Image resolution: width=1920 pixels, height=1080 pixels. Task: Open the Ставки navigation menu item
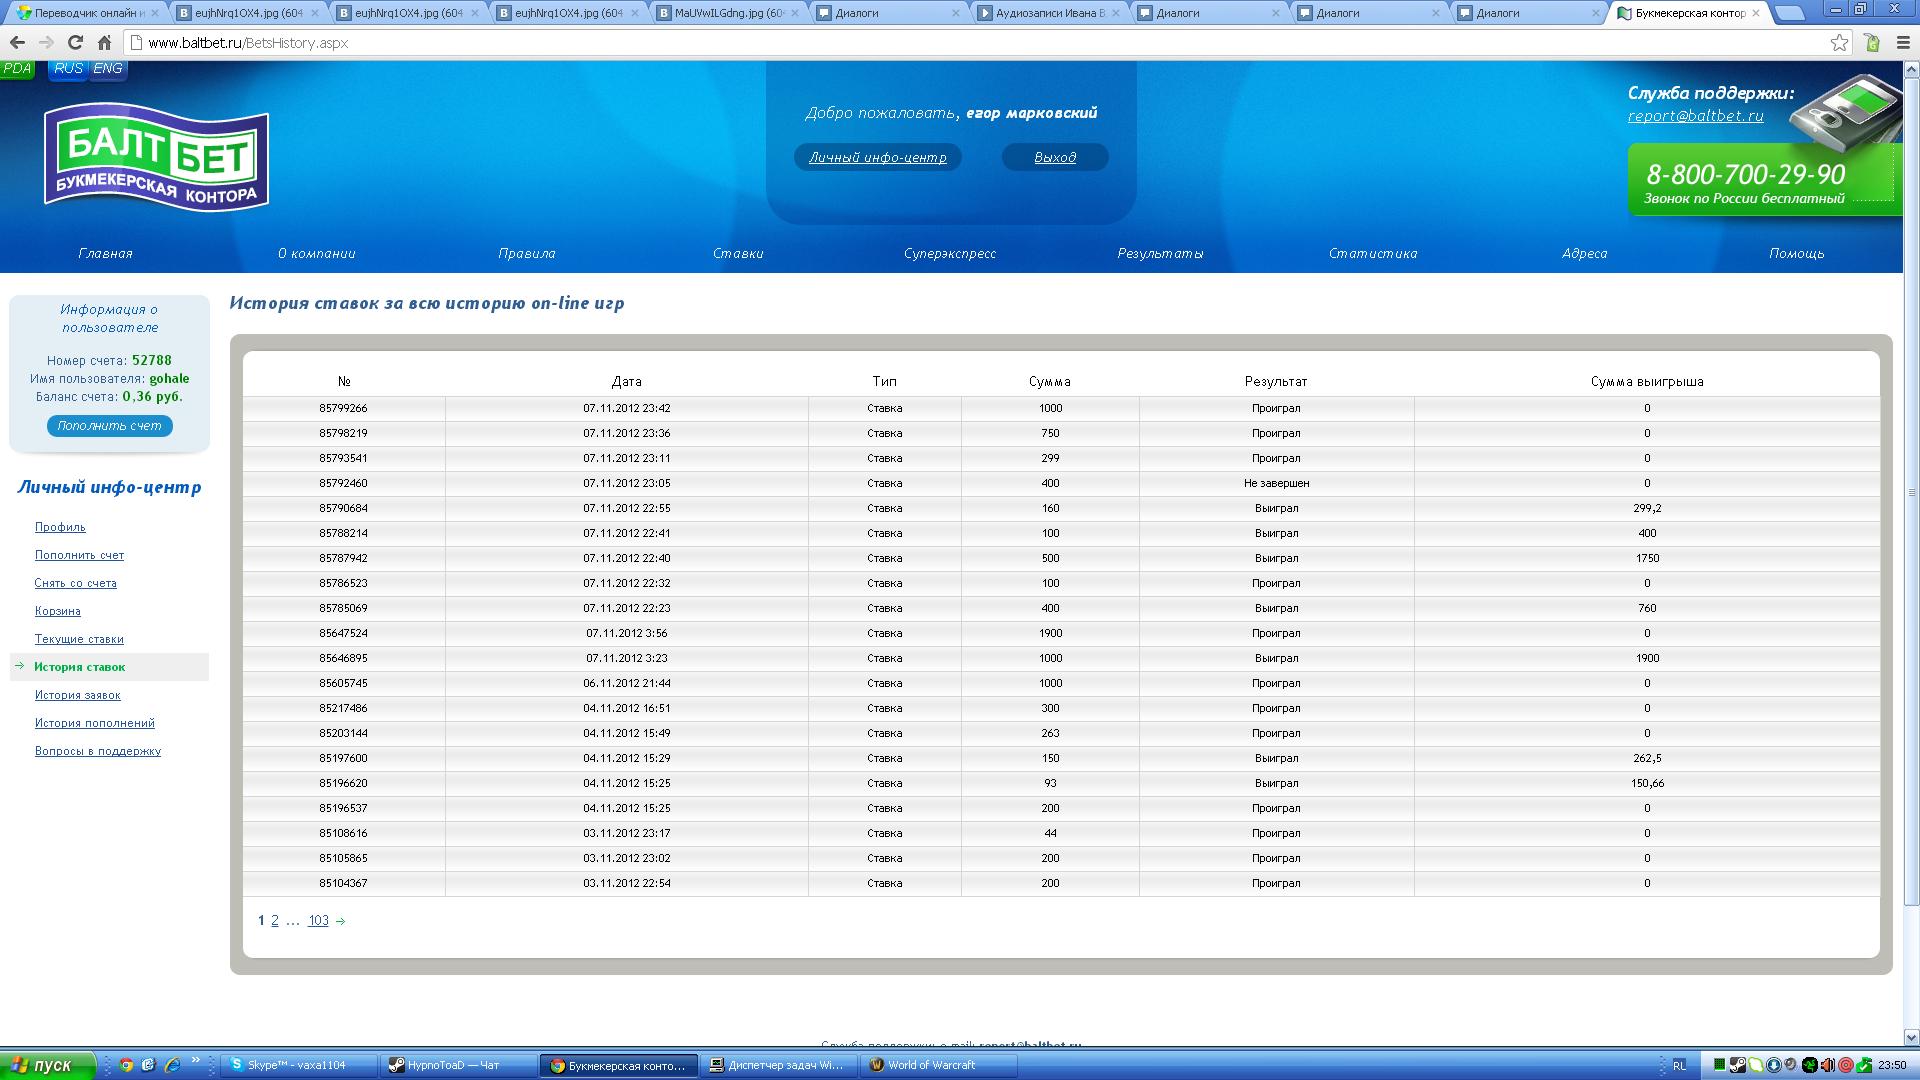(738, 254)
